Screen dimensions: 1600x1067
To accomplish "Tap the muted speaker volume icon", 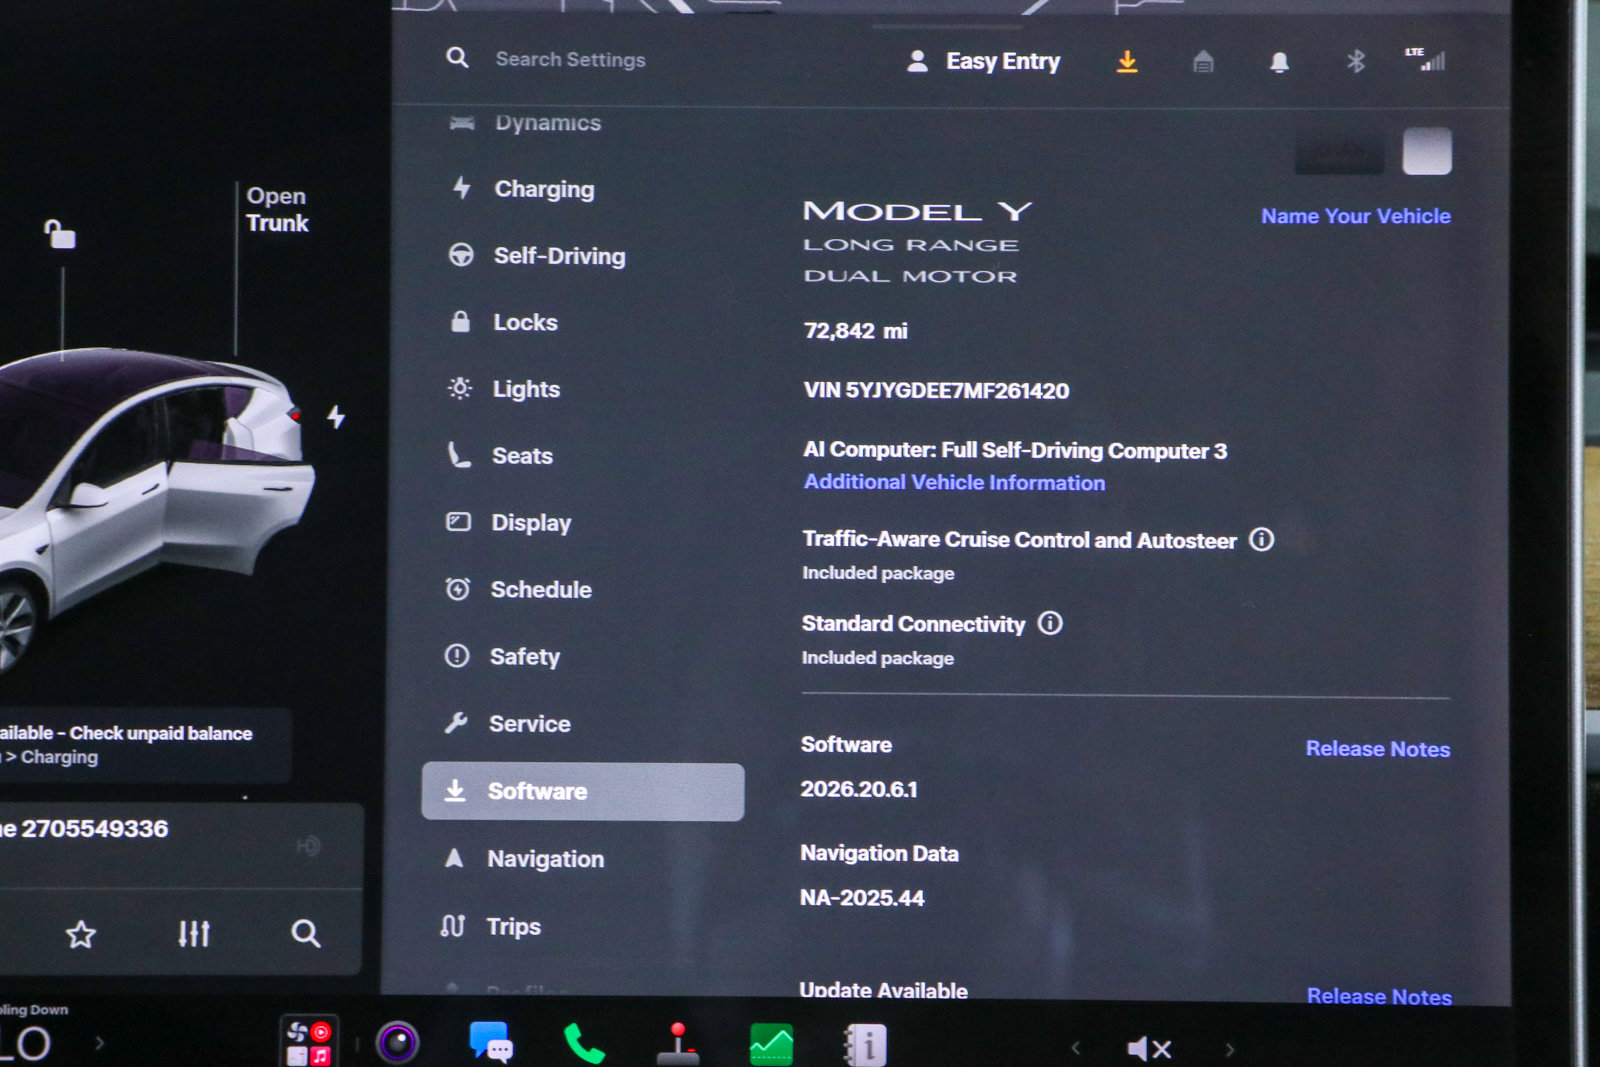I will pyautogui.click(x=1149, y=1048).
